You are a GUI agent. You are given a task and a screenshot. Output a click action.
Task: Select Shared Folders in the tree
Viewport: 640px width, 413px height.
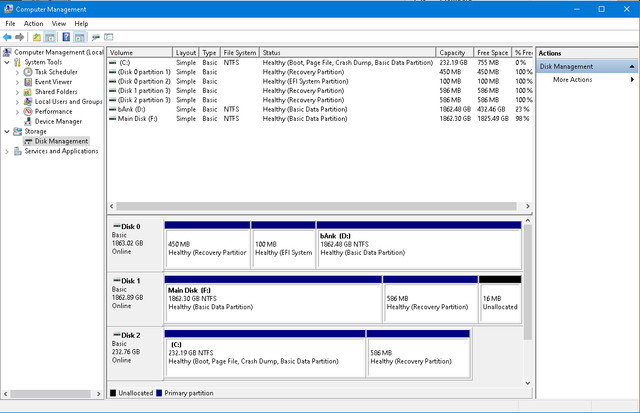pyautogui.click(x=56, y=91)
